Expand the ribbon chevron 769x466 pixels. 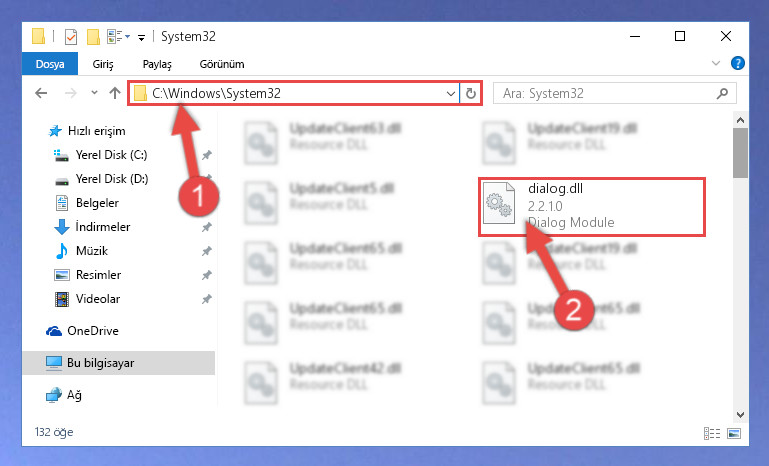click(x=716, y=63)
